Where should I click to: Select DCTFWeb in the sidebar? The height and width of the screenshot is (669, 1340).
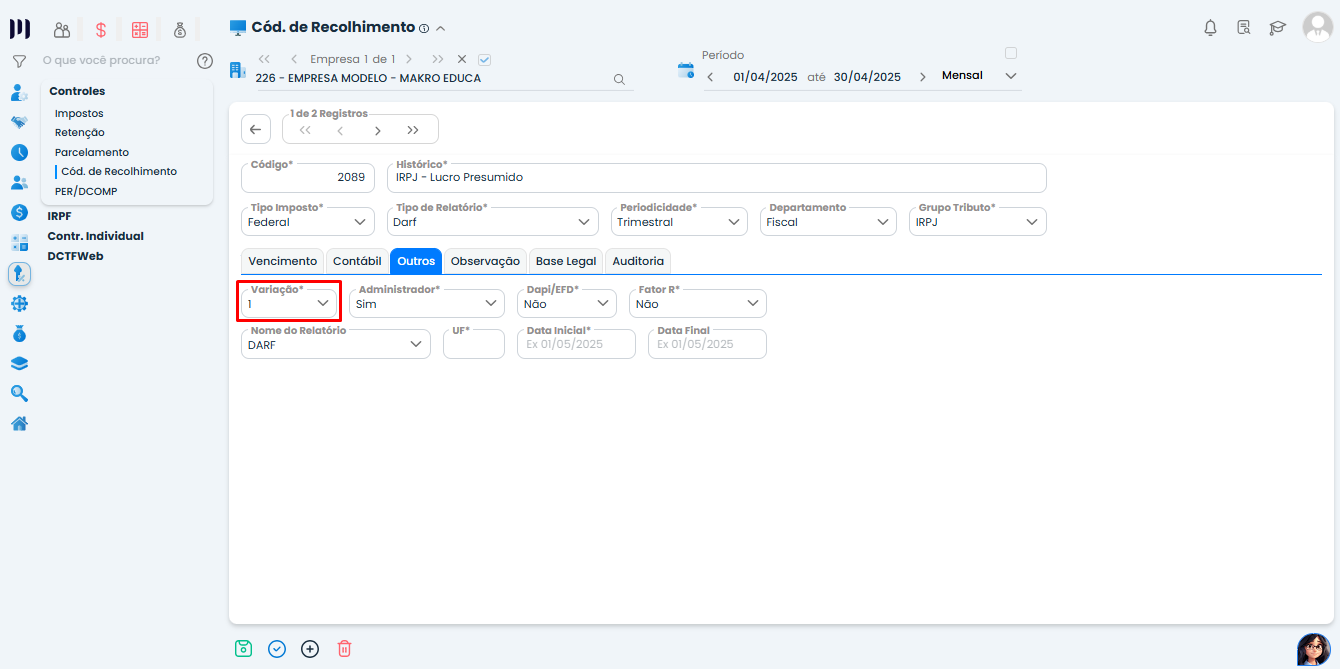75,256
